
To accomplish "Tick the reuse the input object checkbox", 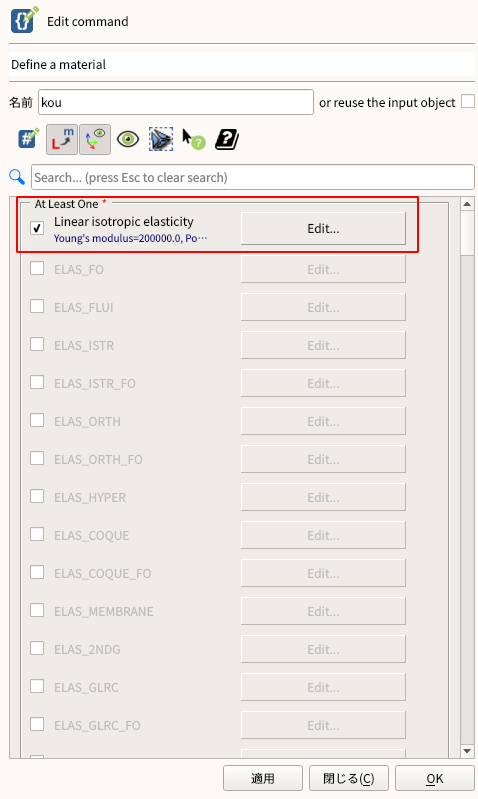I will tap(468, 101).
